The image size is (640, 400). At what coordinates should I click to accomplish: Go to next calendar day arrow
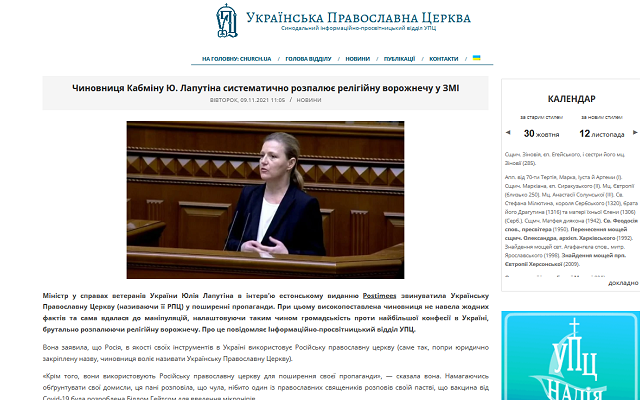pyautogui.click(x=635, y=132)
